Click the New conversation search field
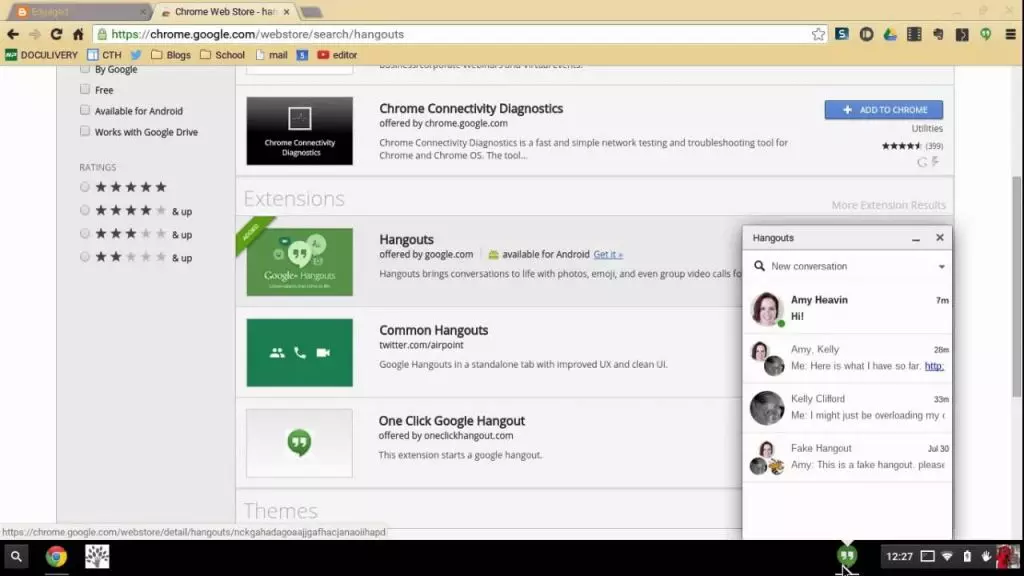 [x=849, y=266]
